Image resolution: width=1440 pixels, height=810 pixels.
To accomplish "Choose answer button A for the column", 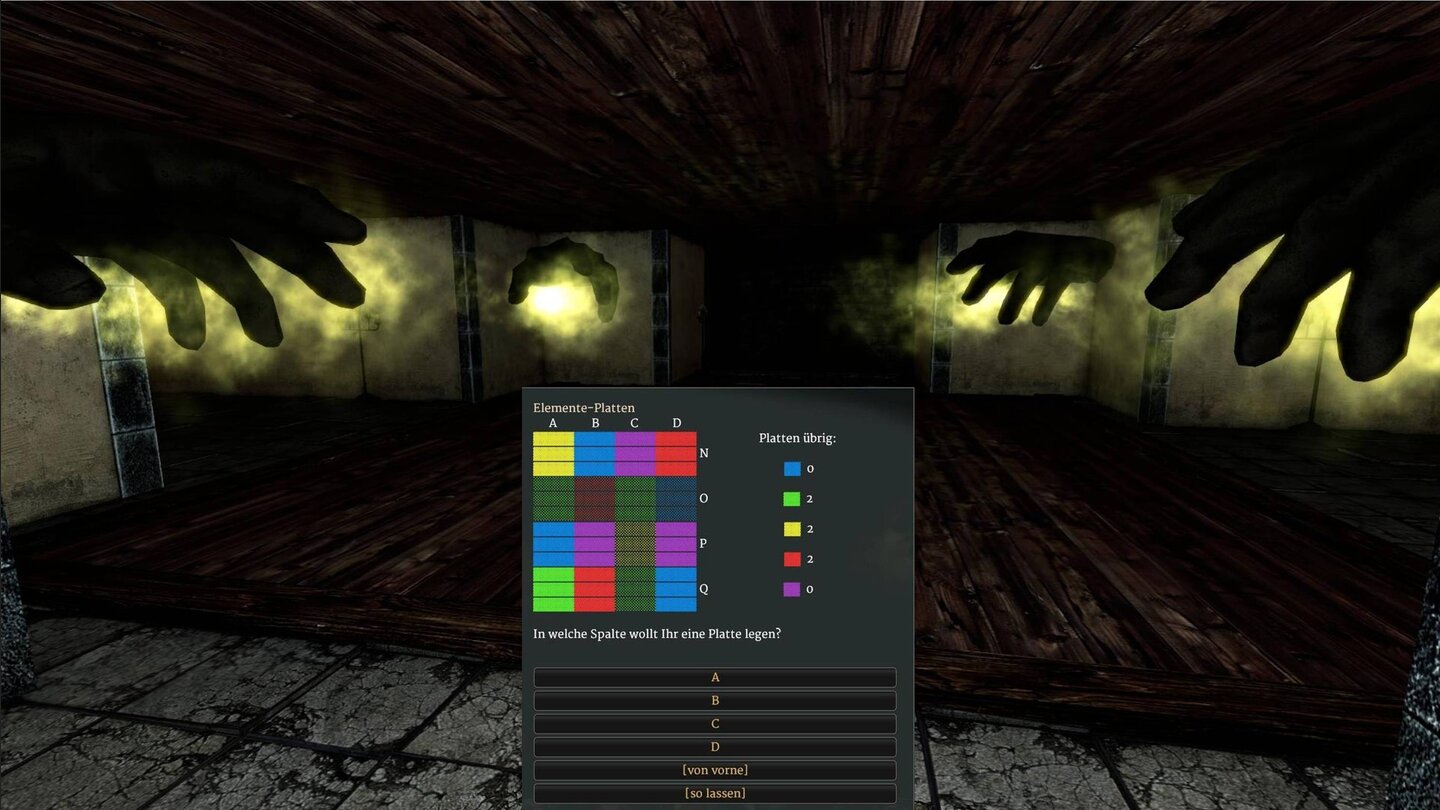I will click(715, 678).
